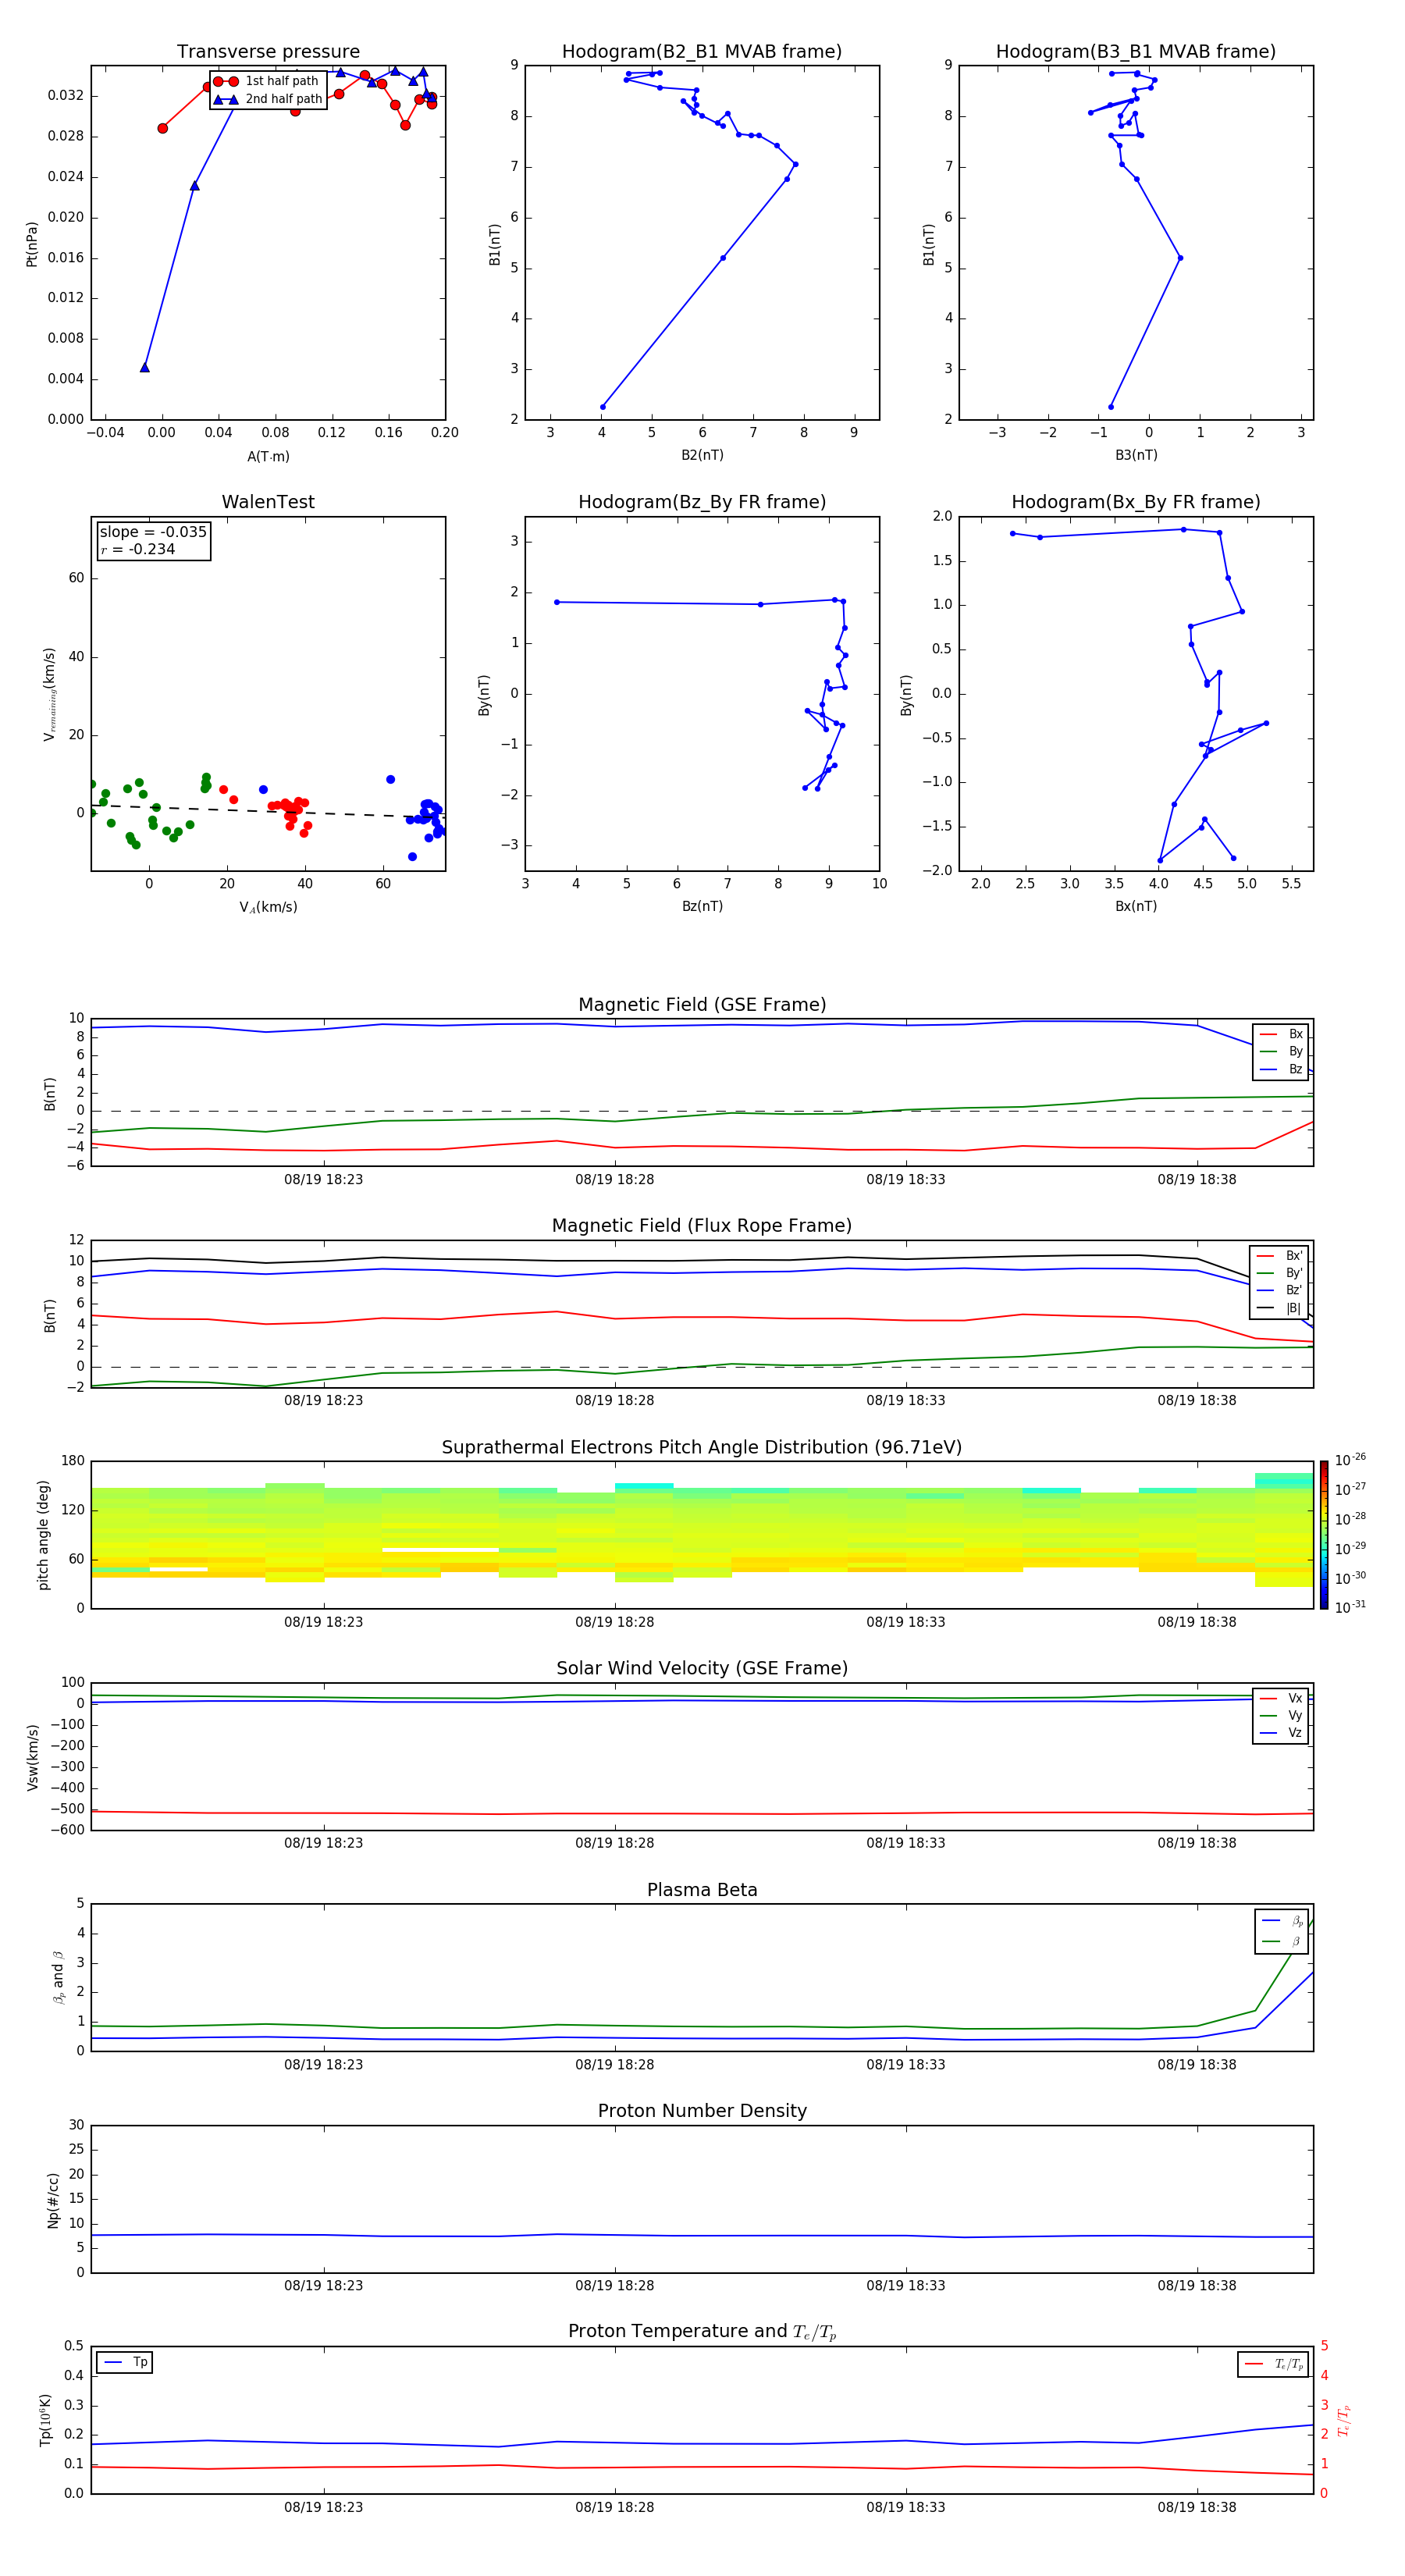Click lowest point of B2_B1 hodogram
The image size is (1405, 2576).
tap(602, 407)
